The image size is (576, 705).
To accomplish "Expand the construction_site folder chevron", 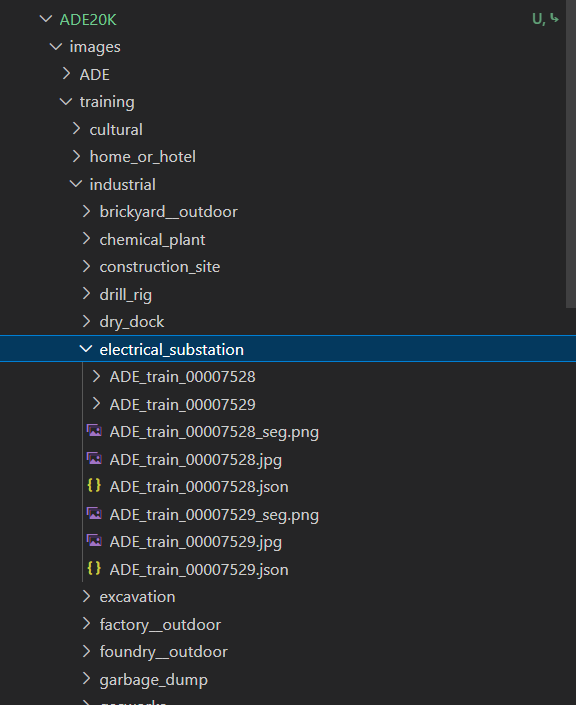I will click(86, 266).
